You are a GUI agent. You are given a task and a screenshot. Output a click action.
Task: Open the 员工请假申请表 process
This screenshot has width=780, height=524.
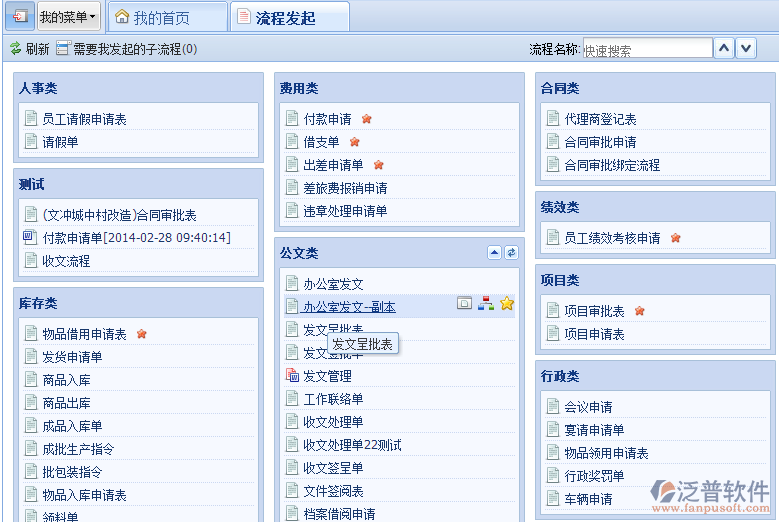[x=84, y=119]
